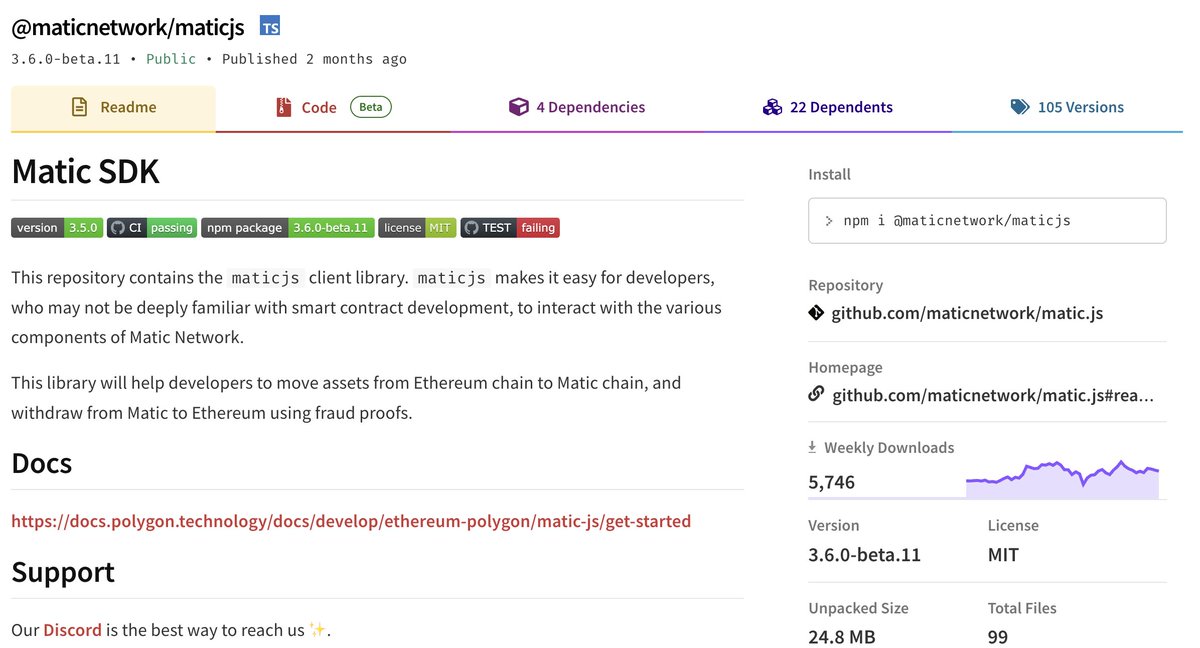Click the Docs heading
This screenshot has width=1200, height=648.
(x=41, y=463)
